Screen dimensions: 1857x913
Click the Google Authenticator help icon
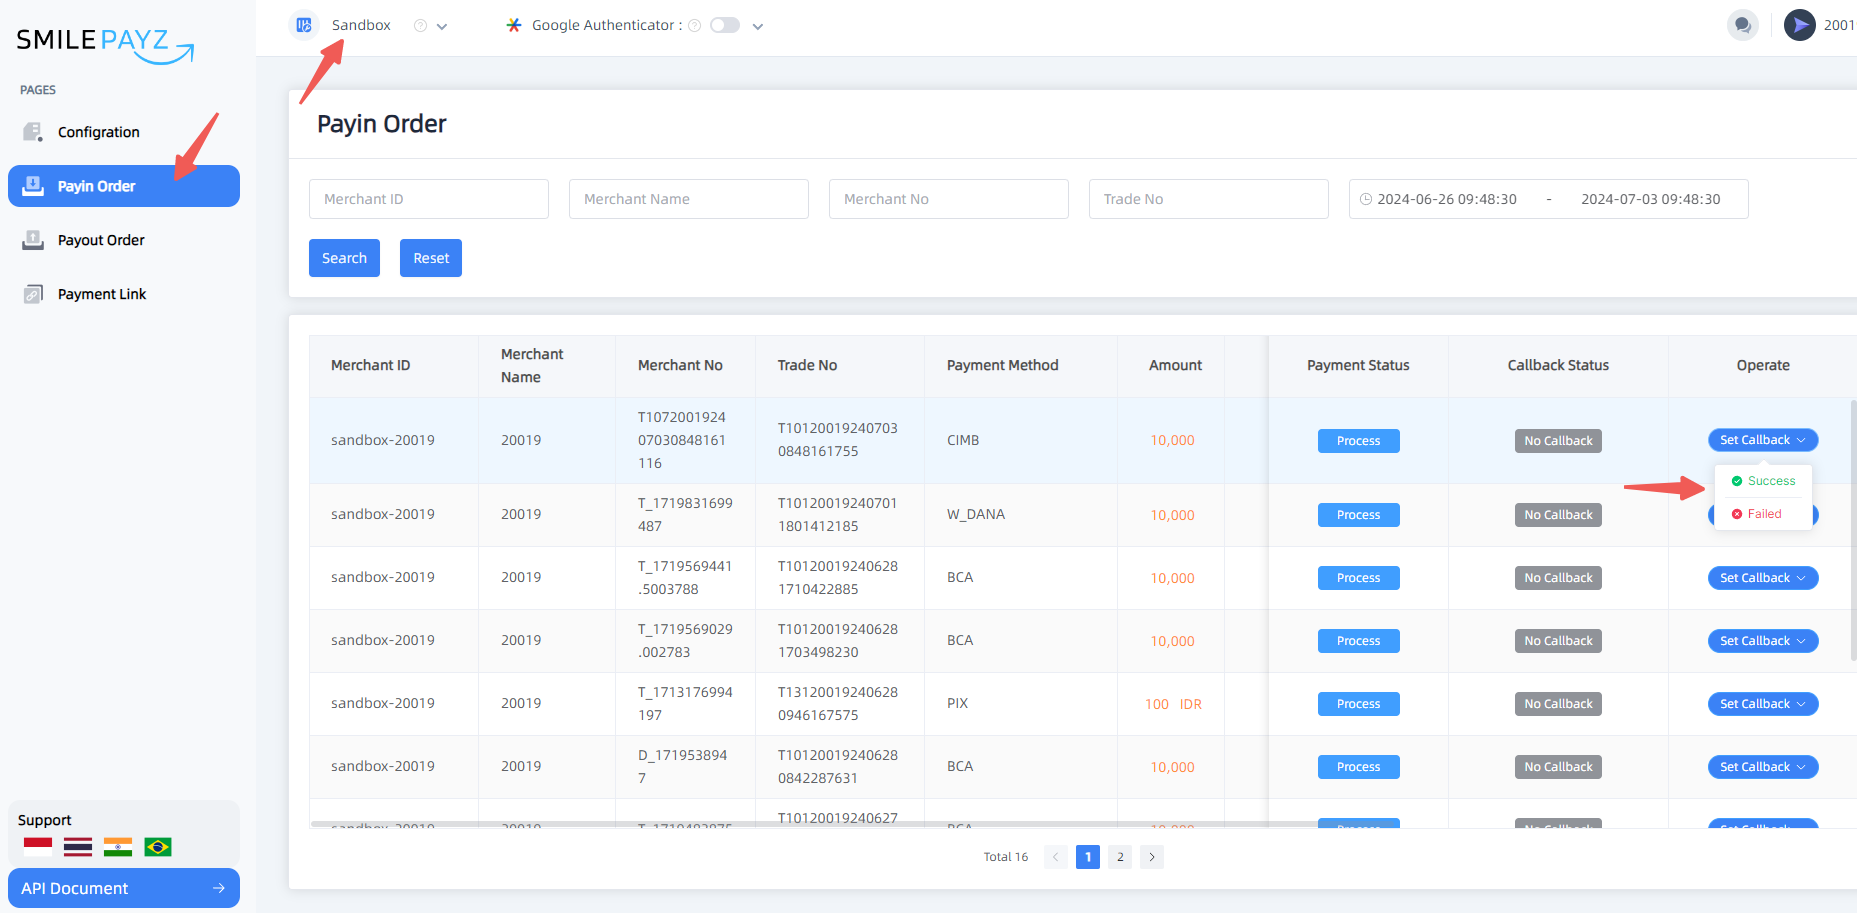(x=695, y=26)
